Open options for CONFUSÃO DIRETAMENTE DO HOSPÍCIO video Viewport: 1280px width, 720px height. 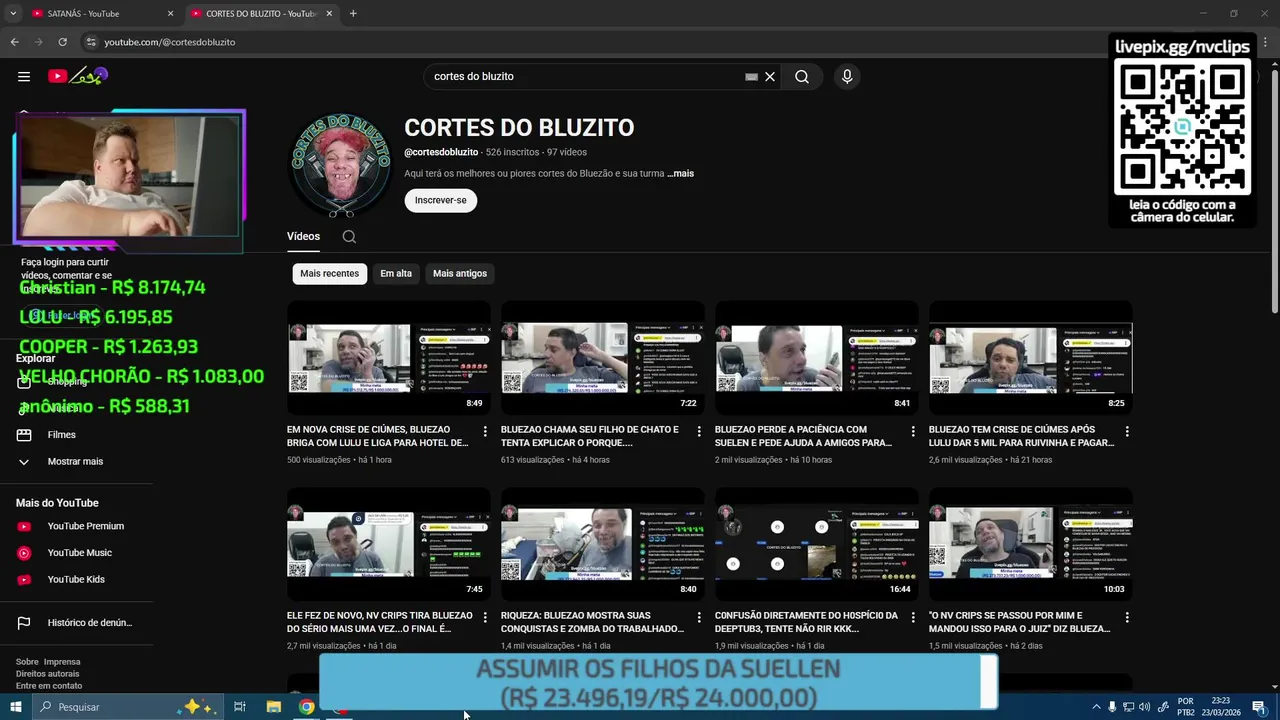[x=913, y=617]
